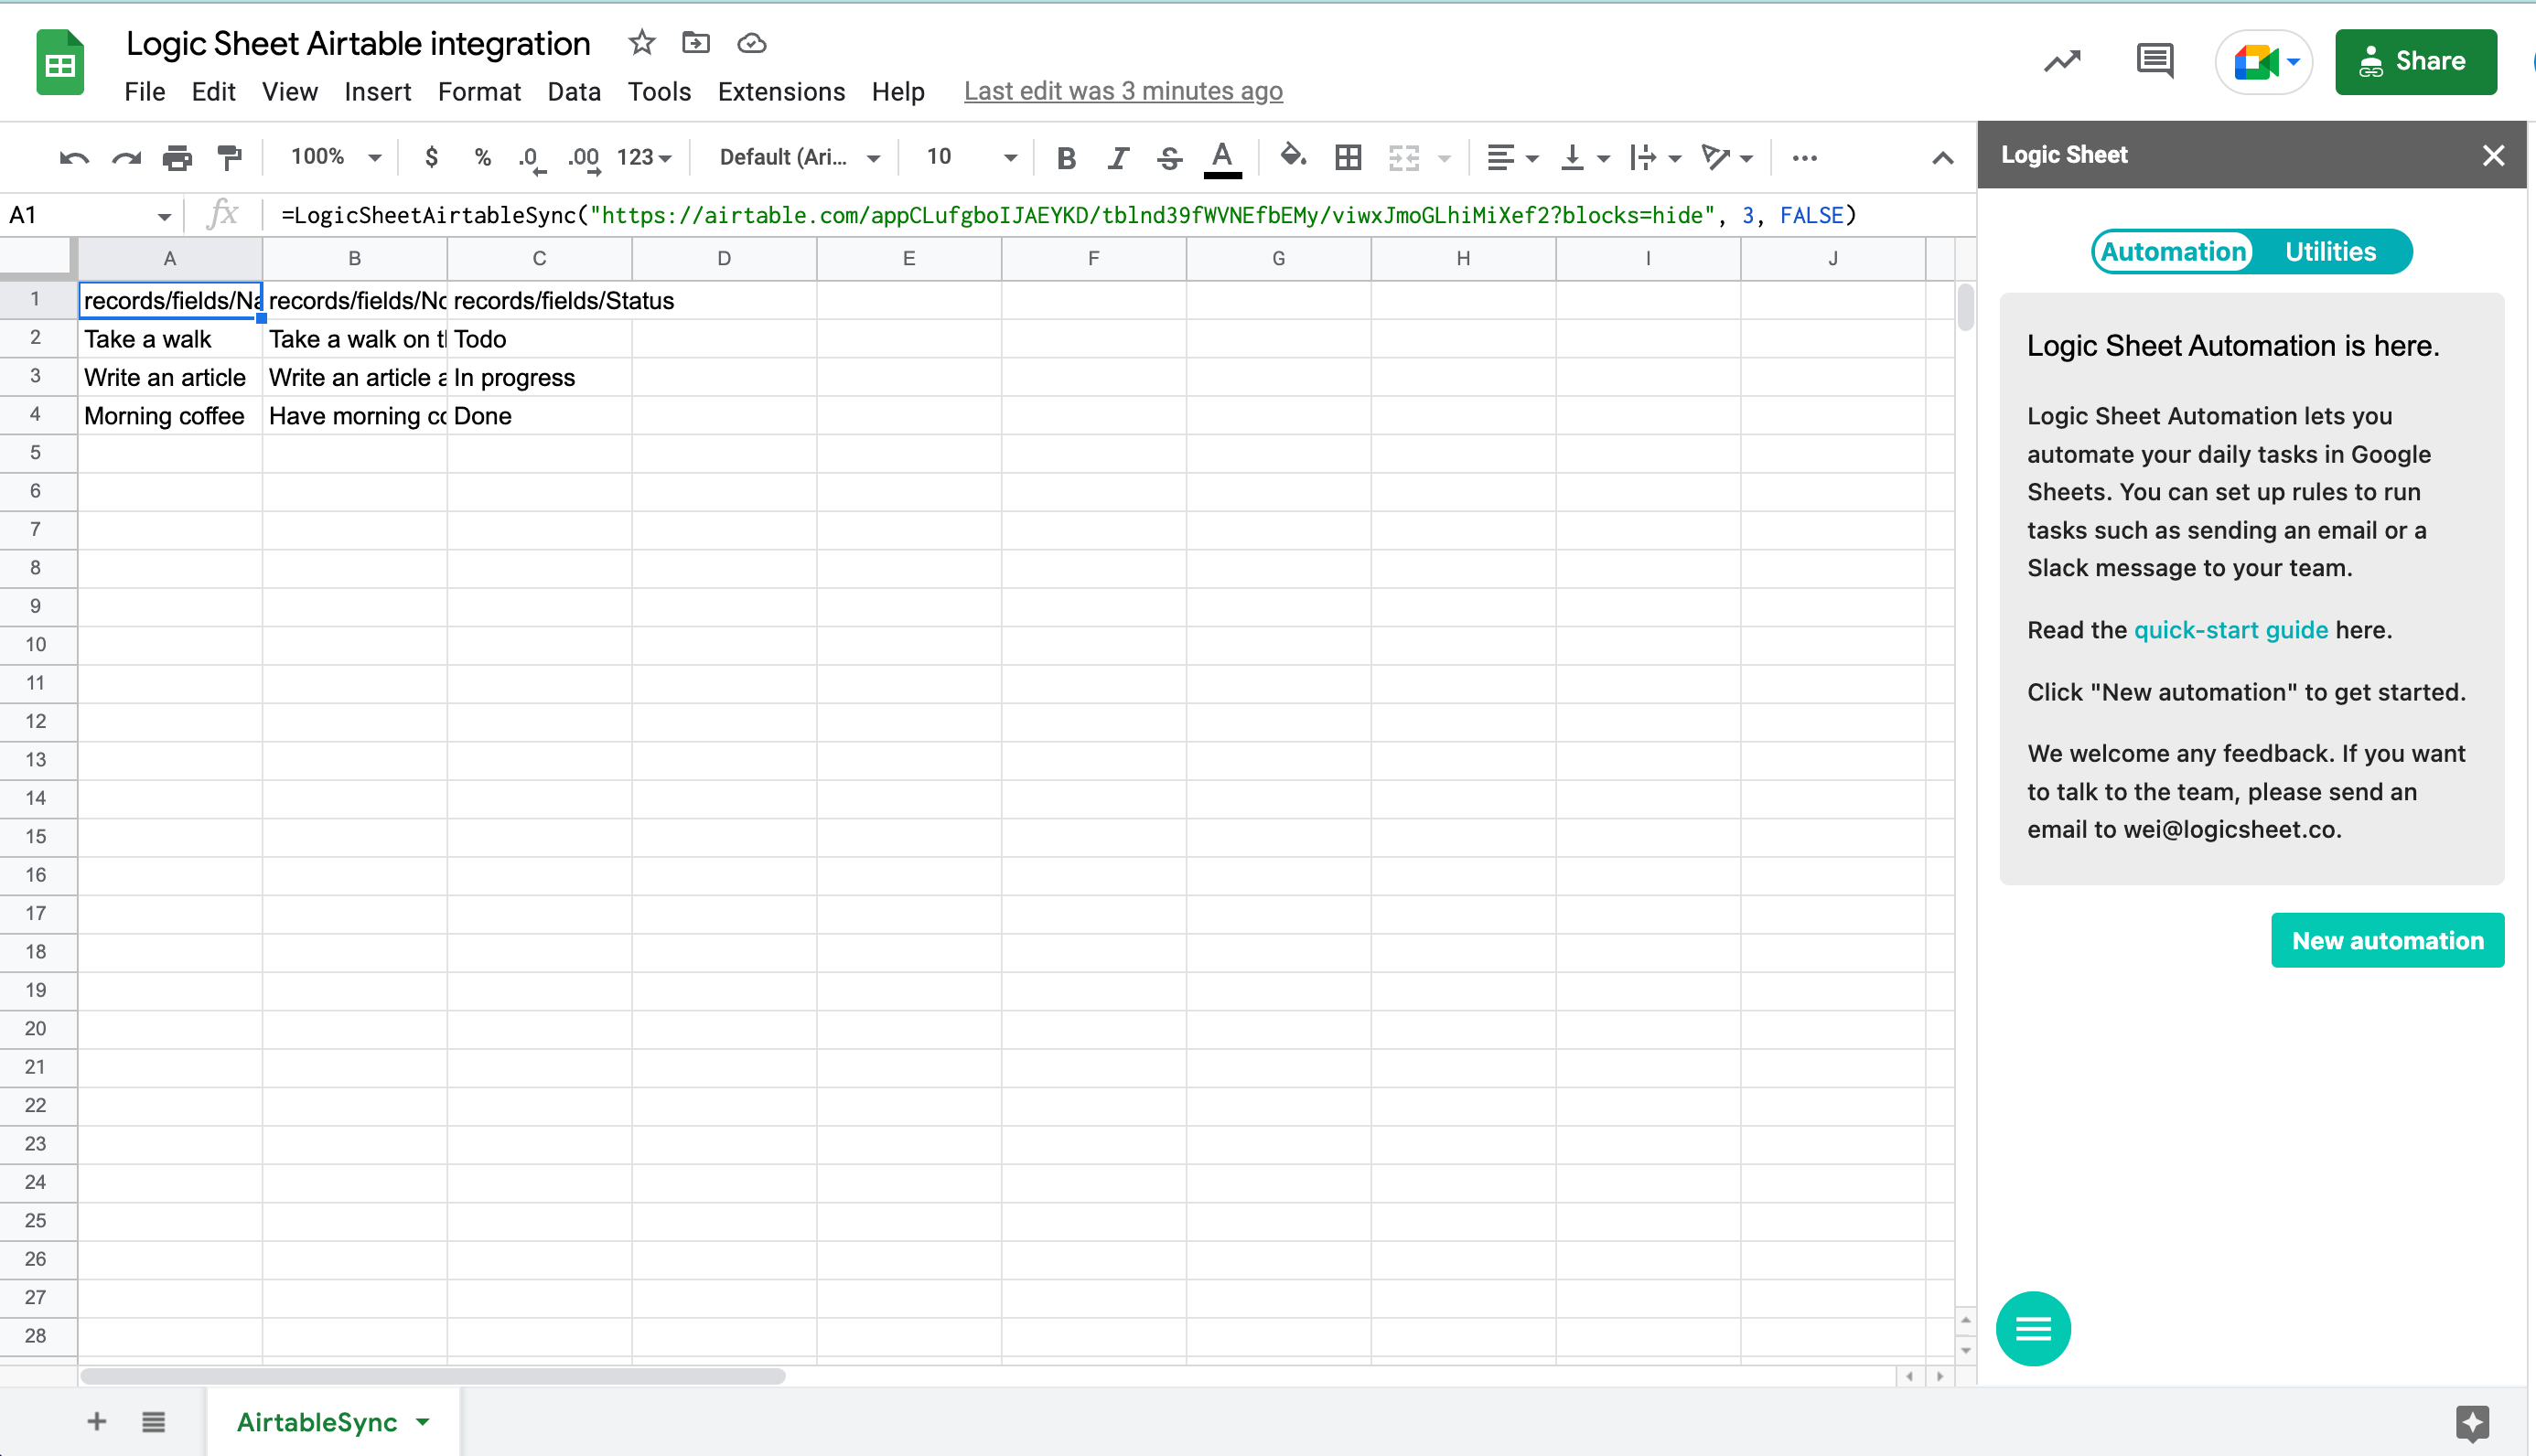Undo the last action
The width and height of the screenshot is (2536, 1456).
click(x=73, y=157)
